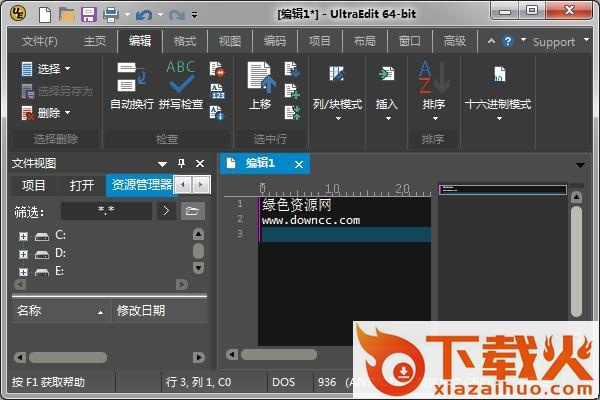Collapse the ribbon with the up caret
Viewport: 600px width, 400px height.
(491, 41)
